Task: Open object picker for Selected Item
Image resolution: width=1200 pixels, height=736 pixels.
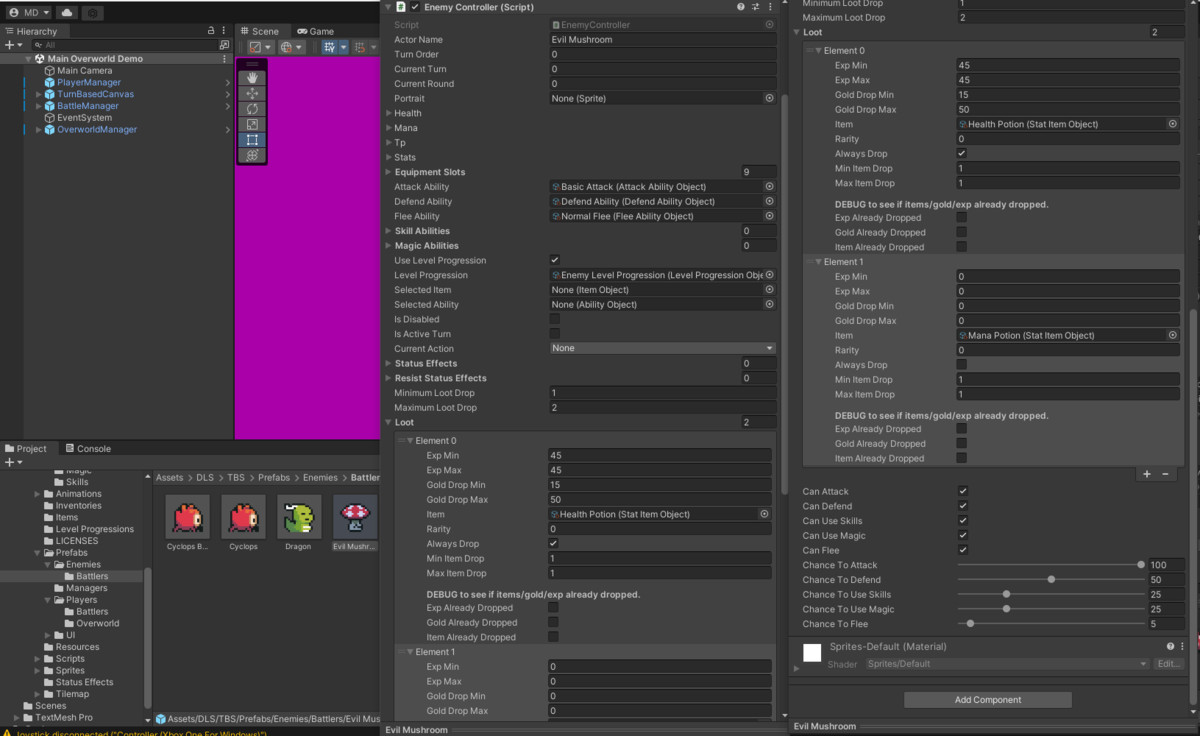Action: click(x=769, y=290)
